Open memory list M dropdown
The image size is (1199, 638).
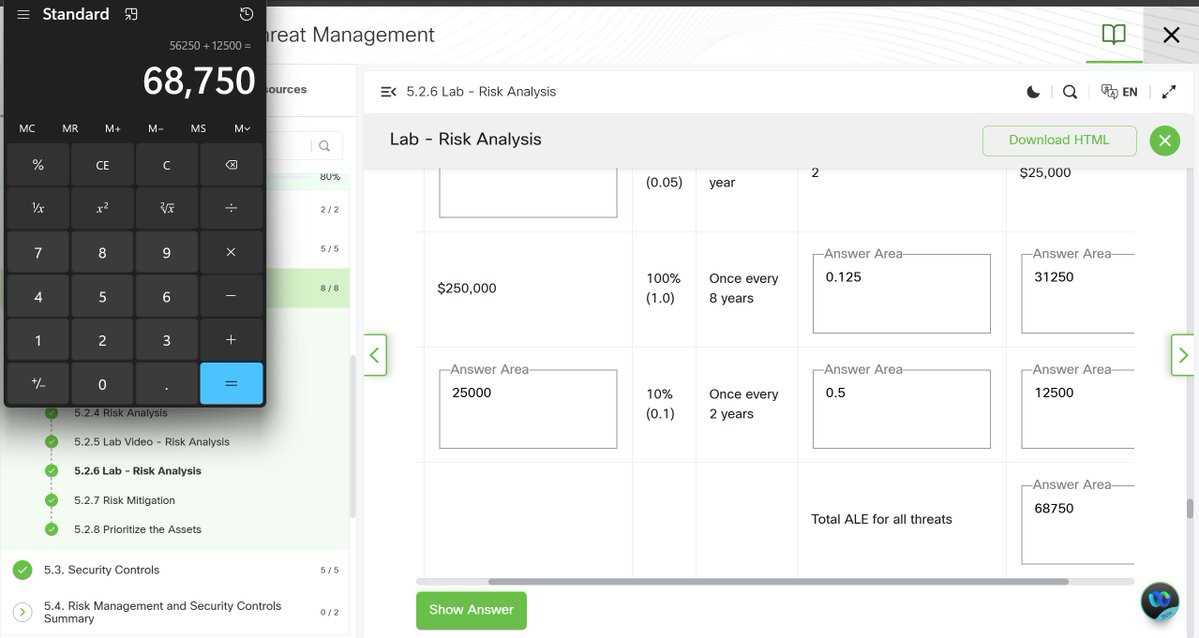pyautogui.click(x=242, y=129)
